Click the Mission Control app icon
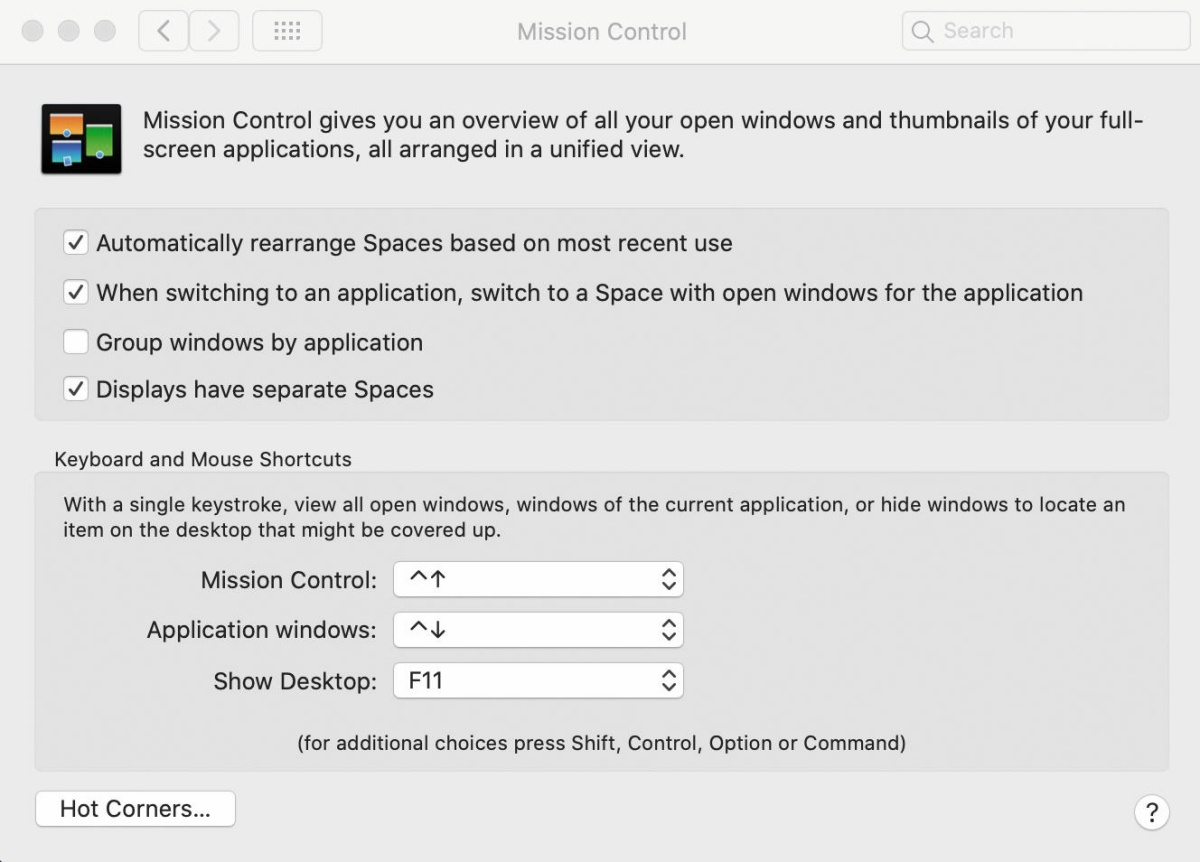The image size is (1200, 862). pyautogui.click(x=81, y=139)
